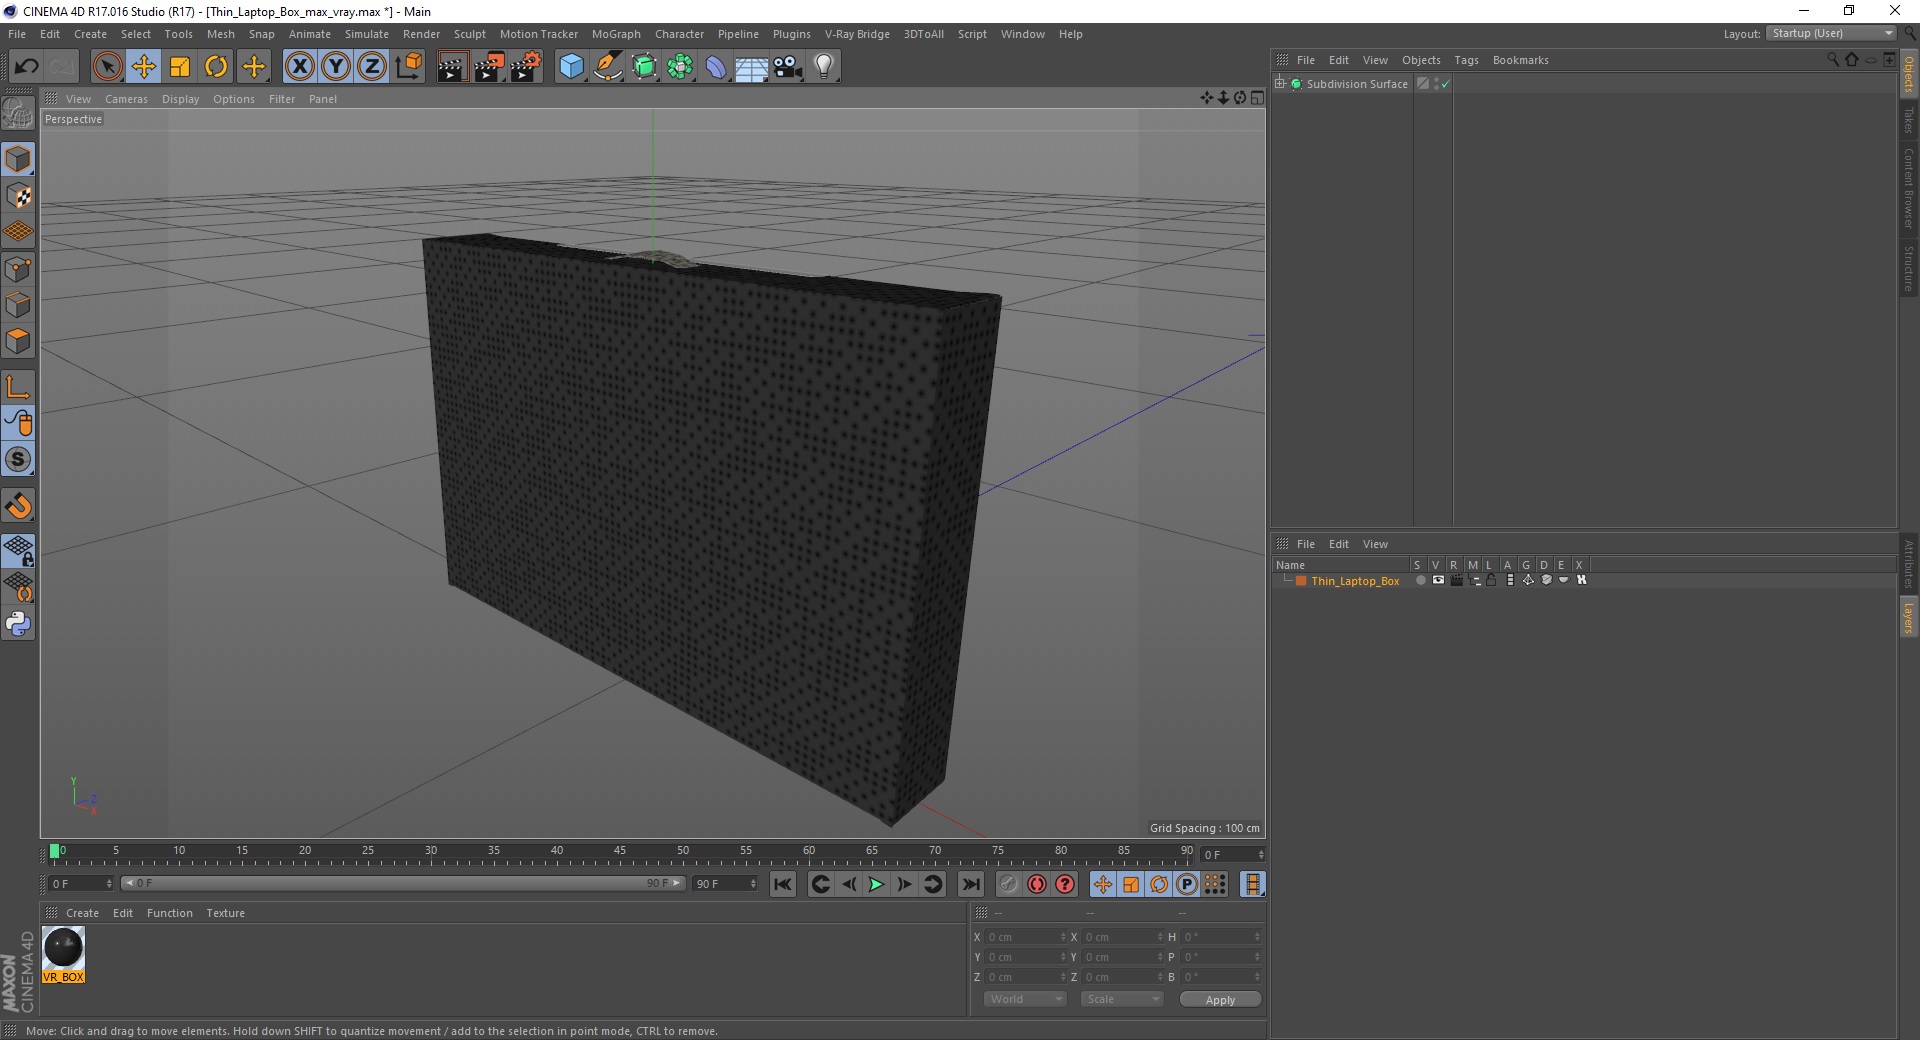Switch to Texture mode
The height and width of the screenshot is (1040, 1920).
pos(18,195)
